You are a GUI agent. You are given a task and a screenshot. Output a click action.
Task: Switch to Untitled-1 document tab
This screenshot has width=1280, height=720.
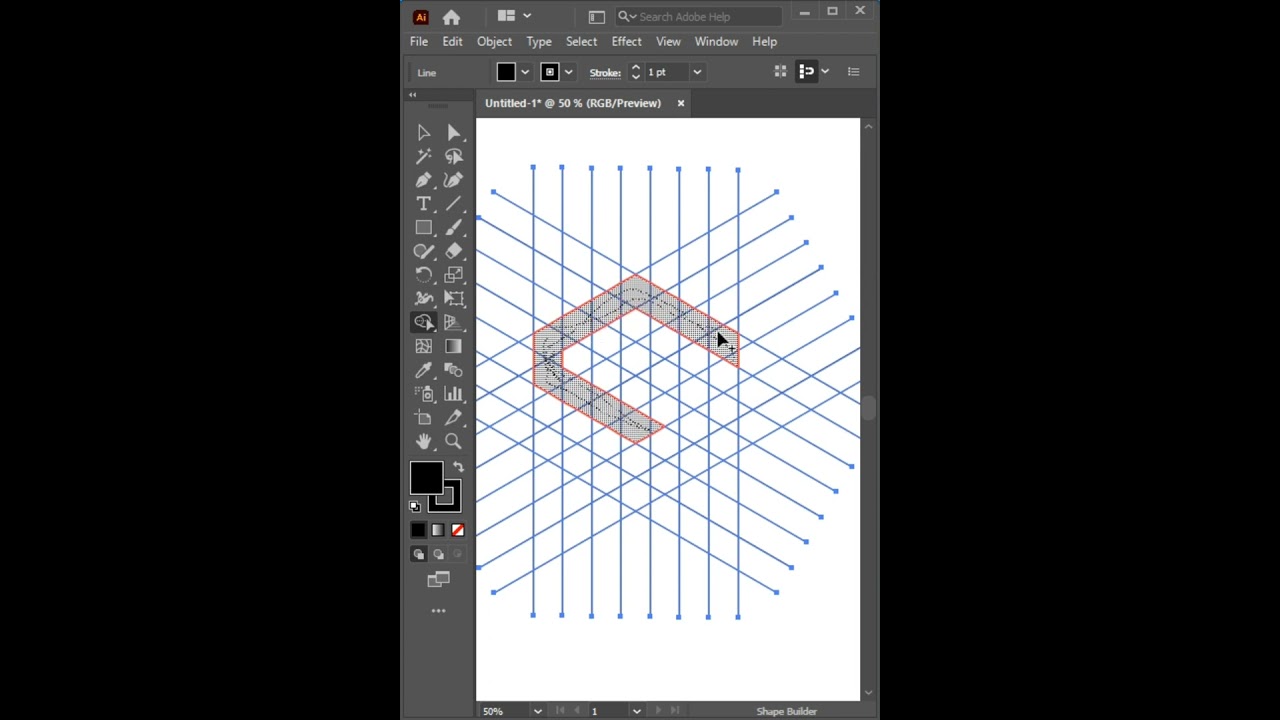tap(573, 103)
